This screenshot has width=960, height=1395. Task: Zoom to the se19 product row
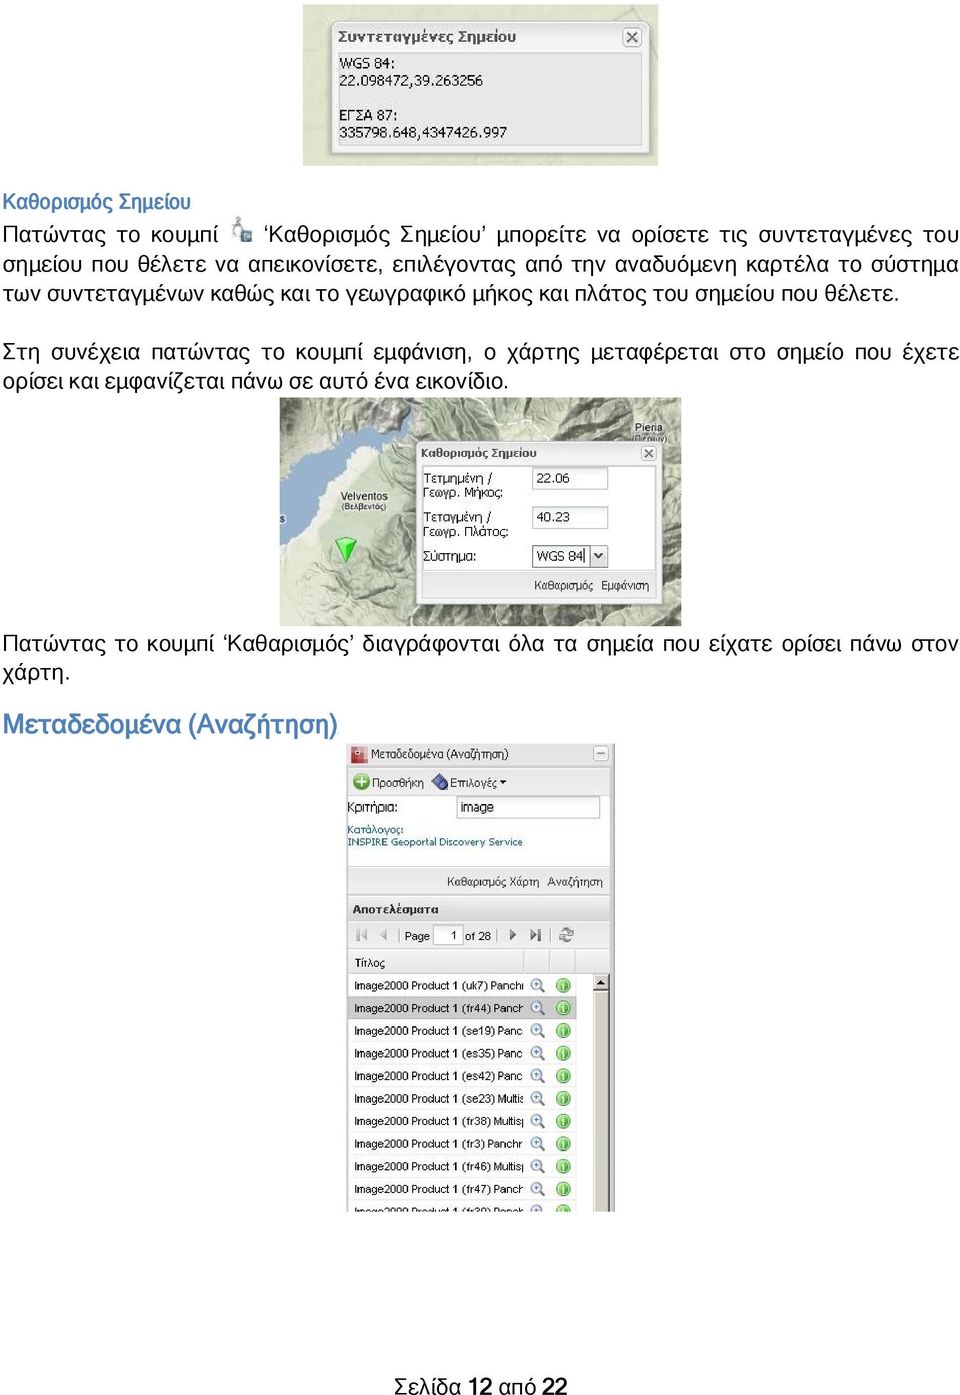point(537,1030)
